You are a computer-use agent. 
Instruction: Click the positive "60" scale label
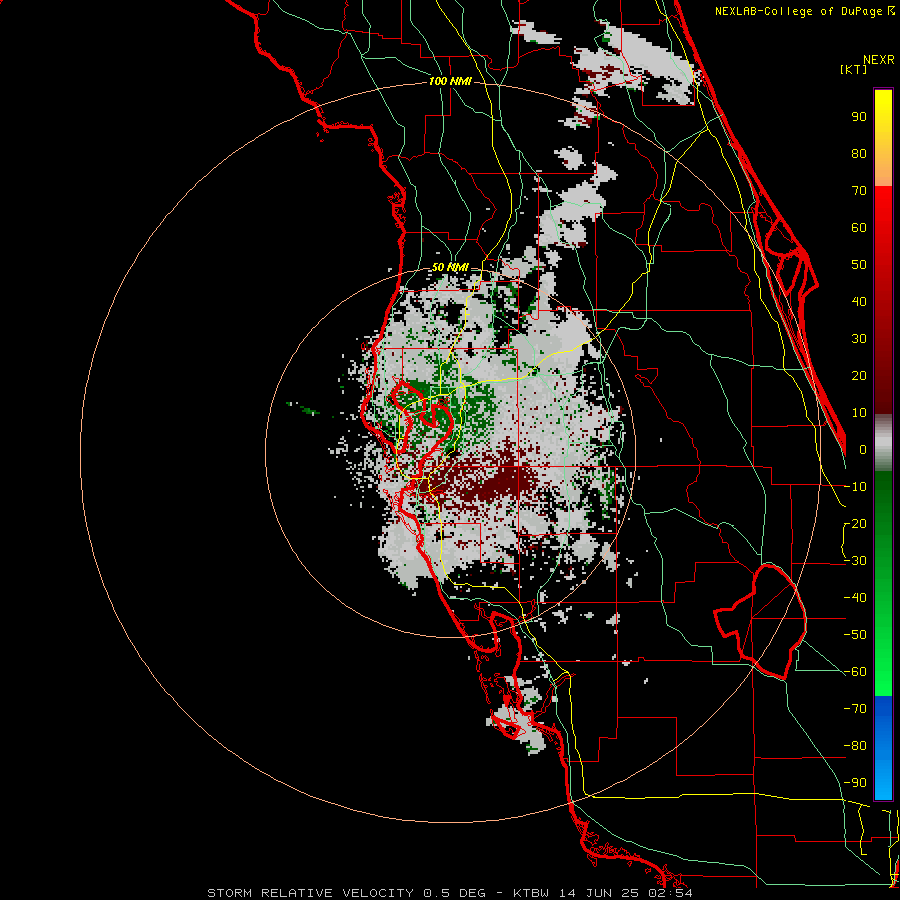(859, 228)
